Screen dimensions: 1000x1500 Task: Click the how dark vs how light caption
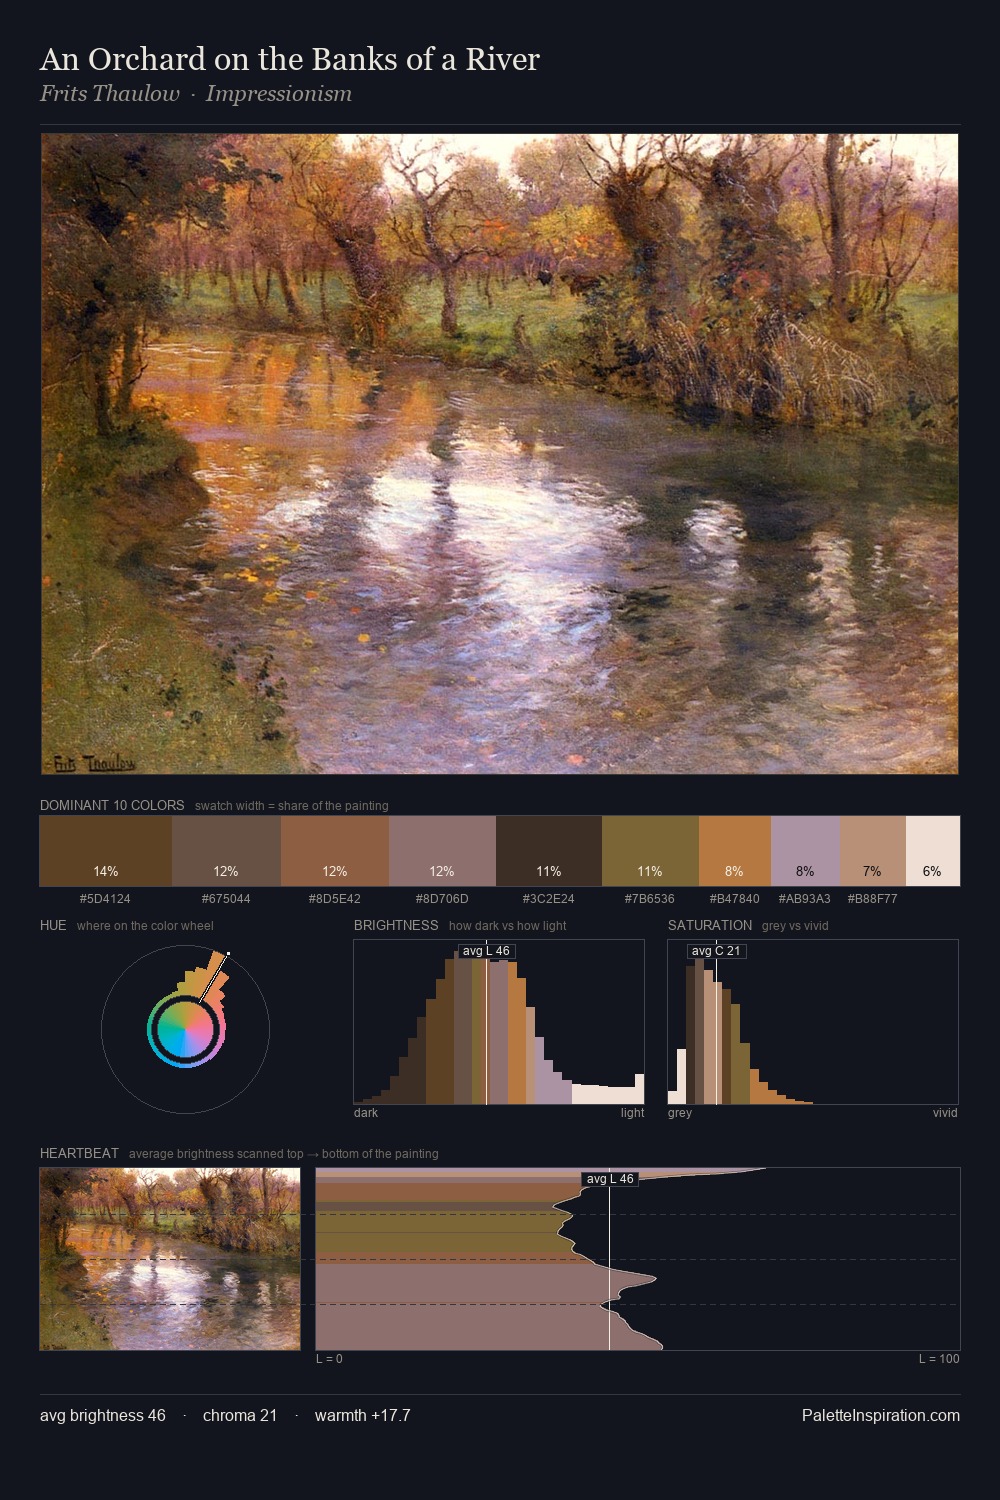508,926
